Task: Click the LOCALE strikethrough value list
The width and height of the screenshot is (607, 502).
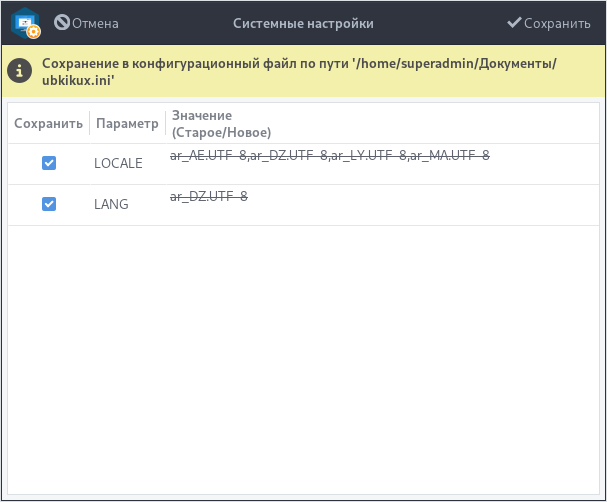Action: (330, 155)
